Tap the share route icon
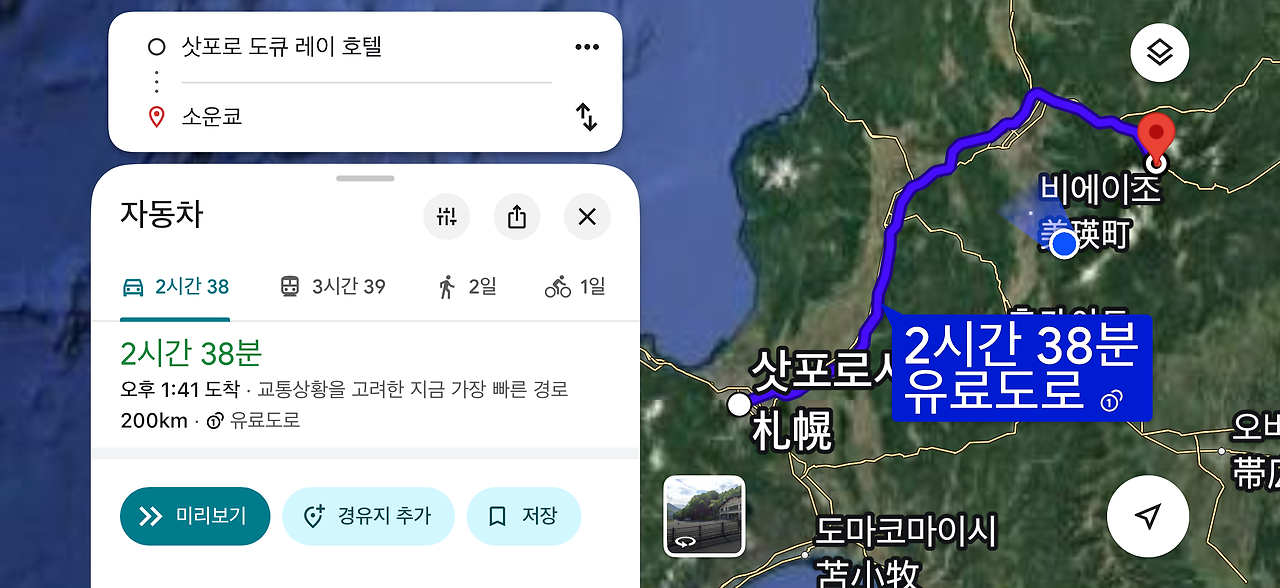Viewport: 1280px width, 588px height. 517,216
